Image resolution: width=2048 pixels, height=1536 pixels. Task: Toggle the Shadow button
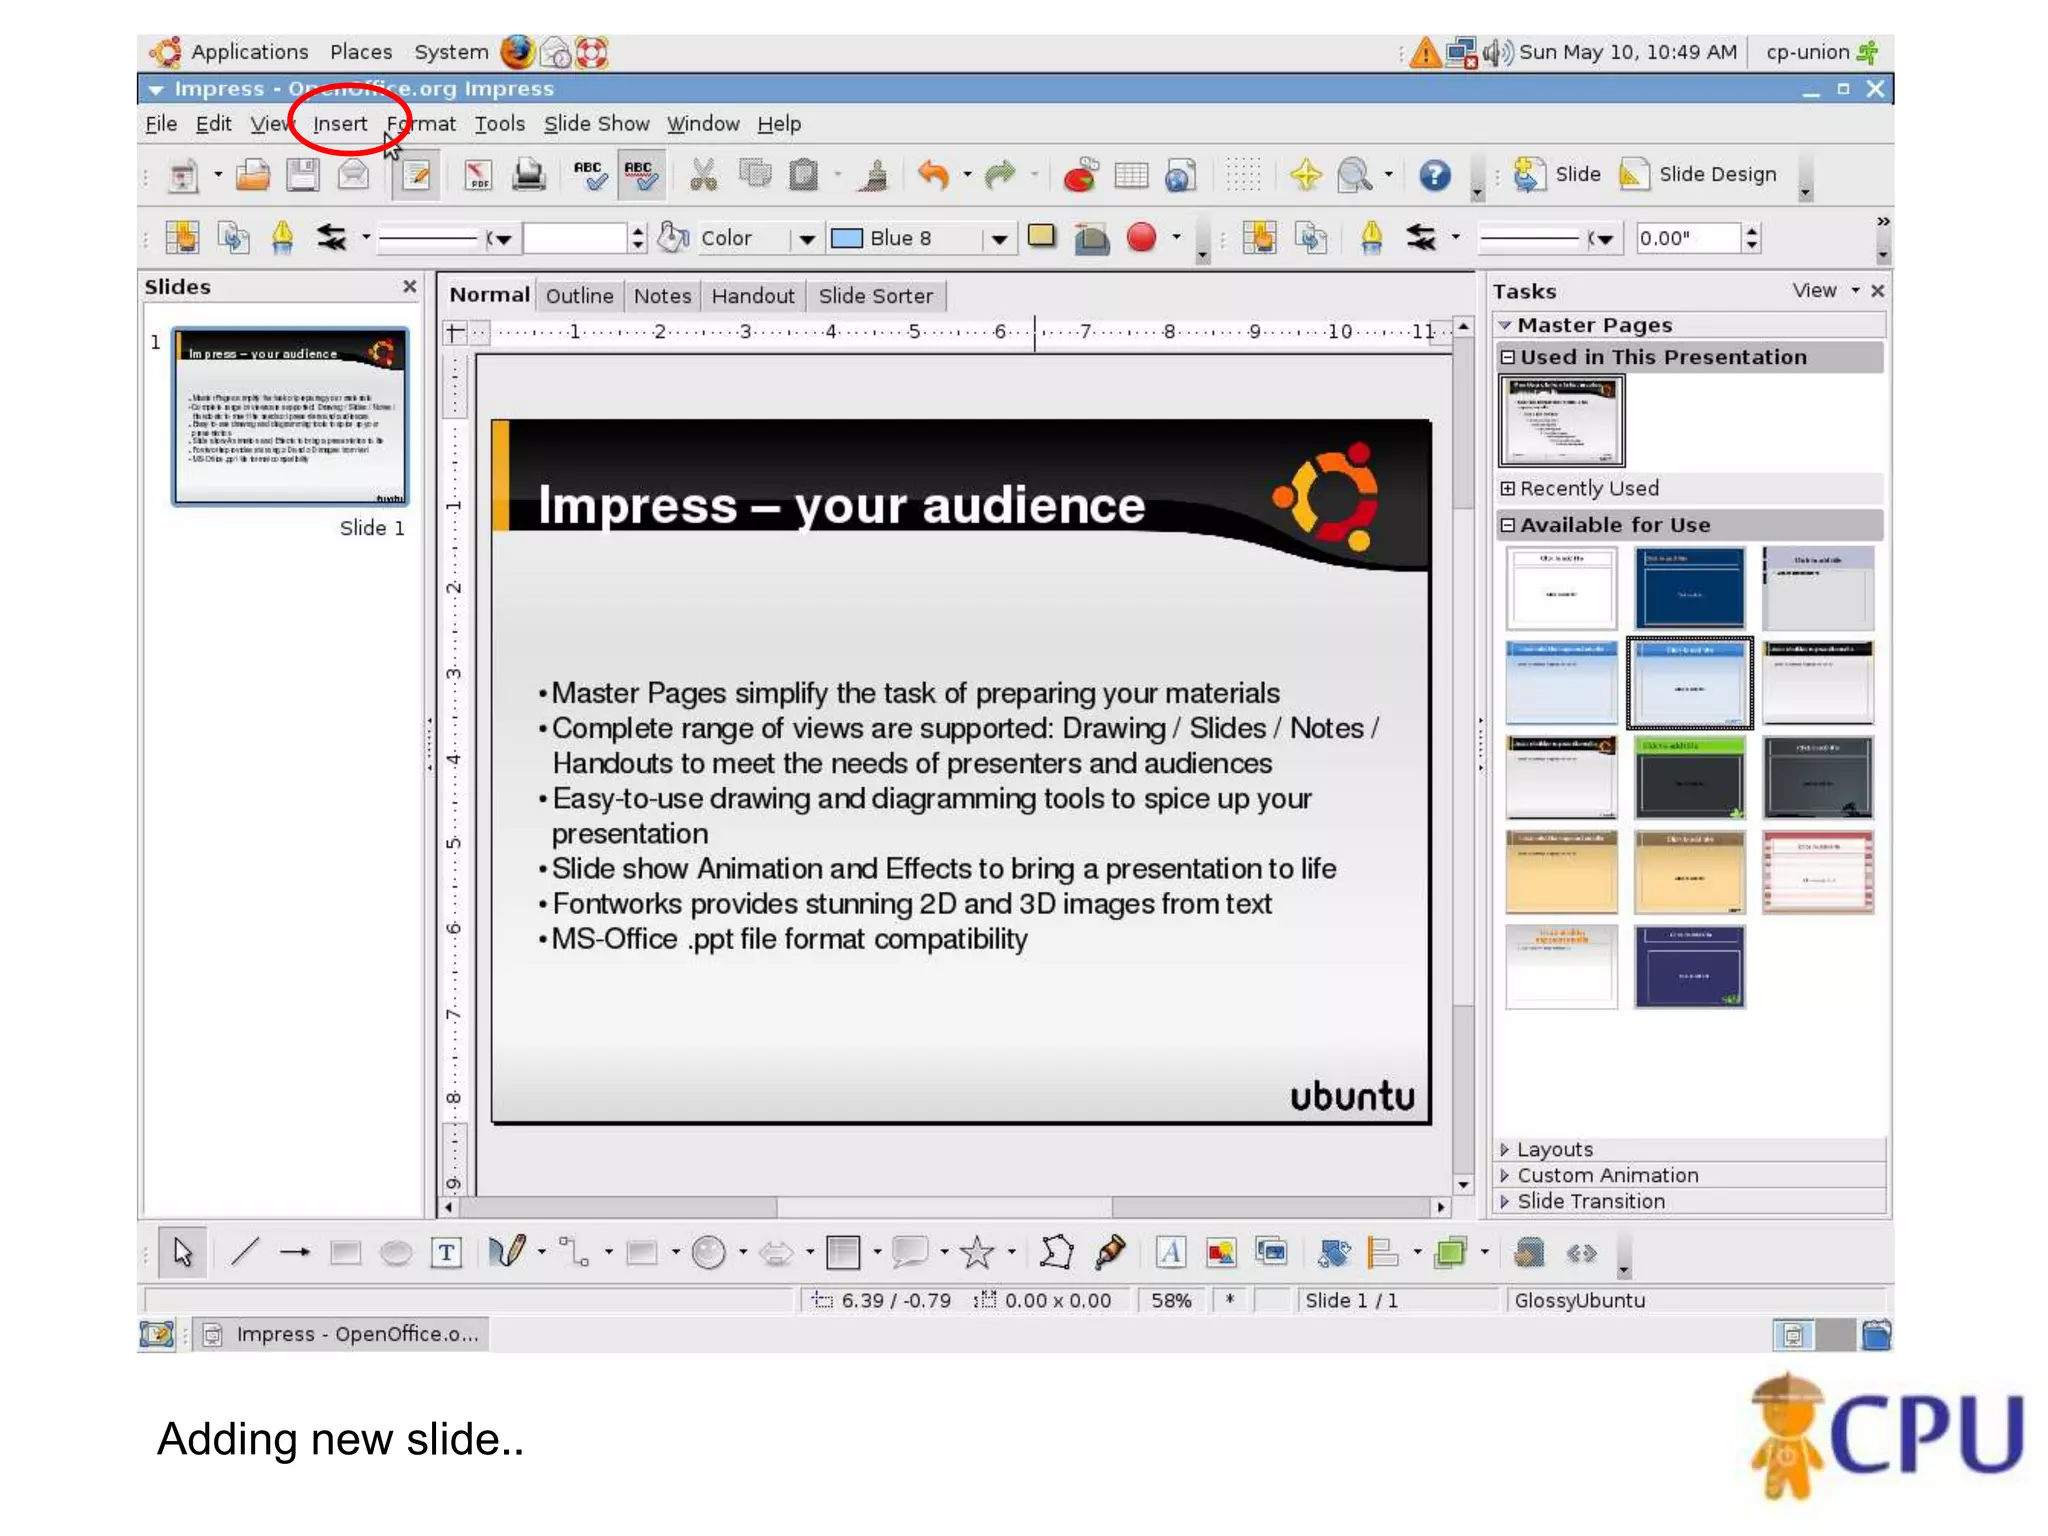[x=1041, y=237]
